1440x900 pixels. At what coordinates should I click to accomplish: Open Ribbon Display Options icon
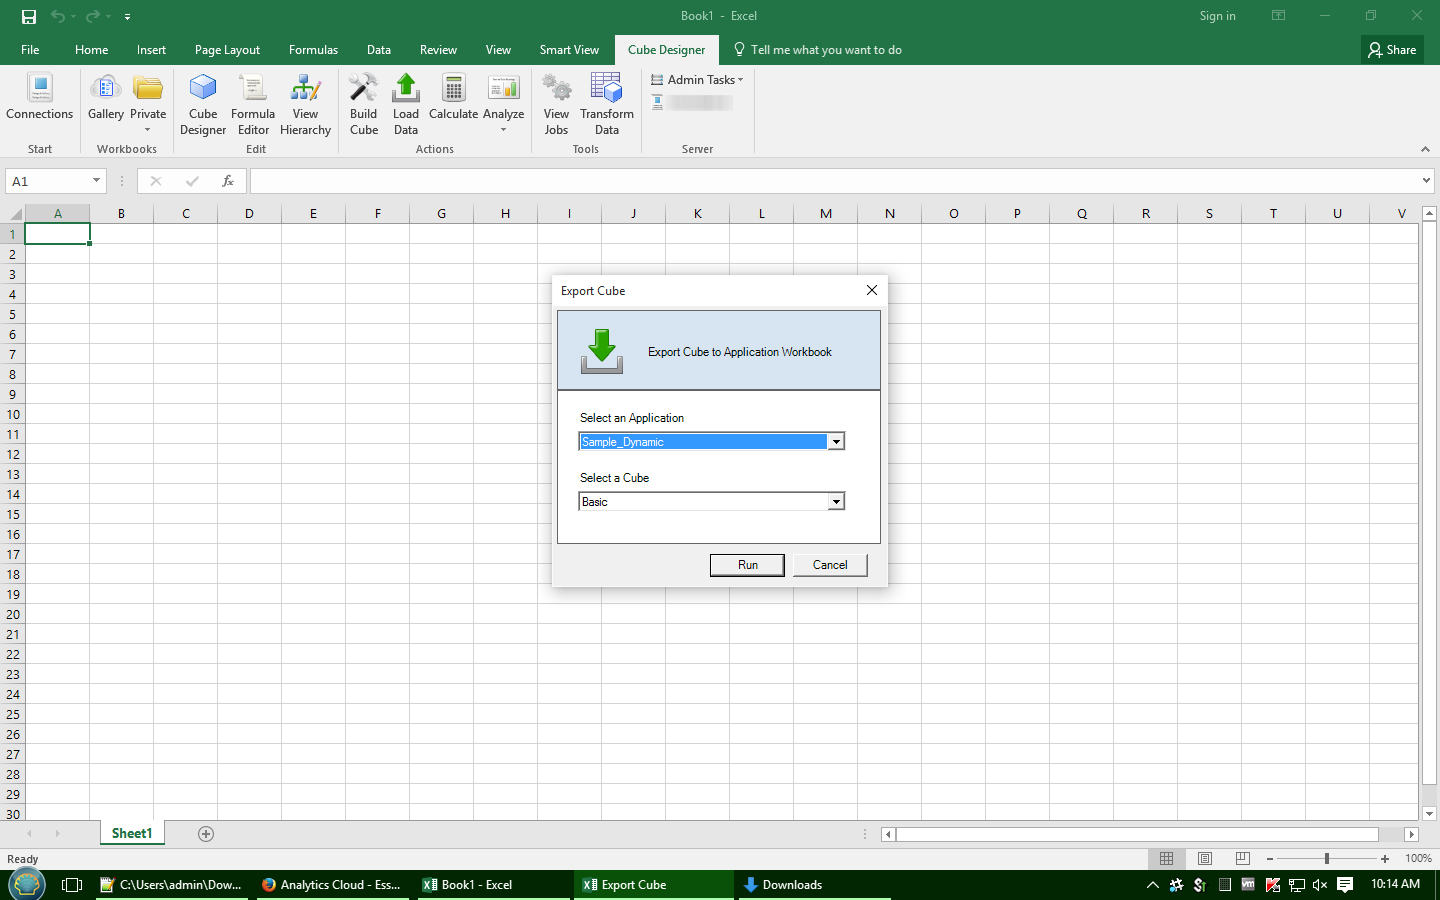tap(1278, 16)
